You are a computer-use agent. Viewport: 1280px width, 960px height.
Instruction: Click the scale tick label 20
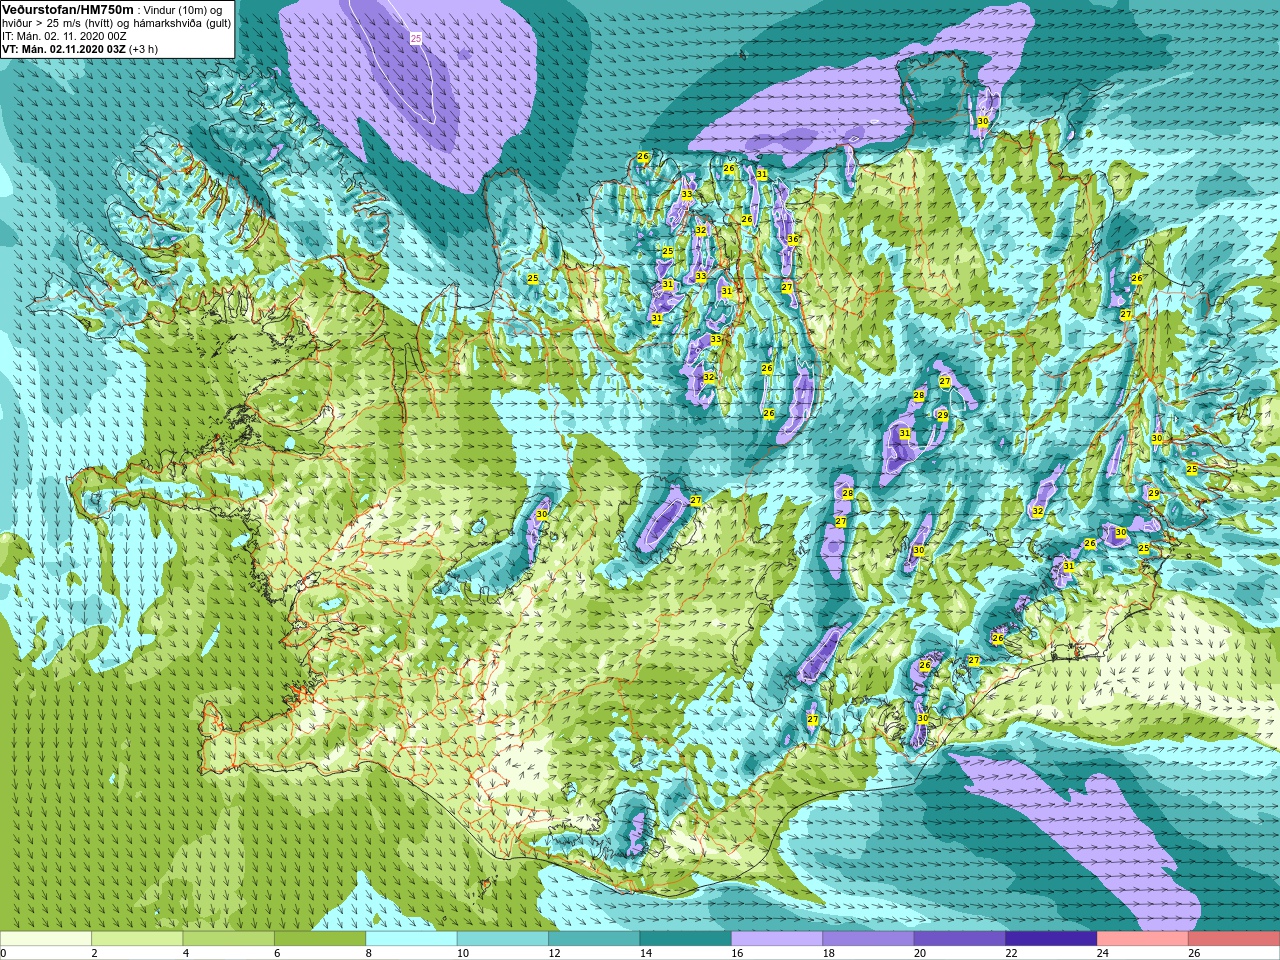coord(920,954)
